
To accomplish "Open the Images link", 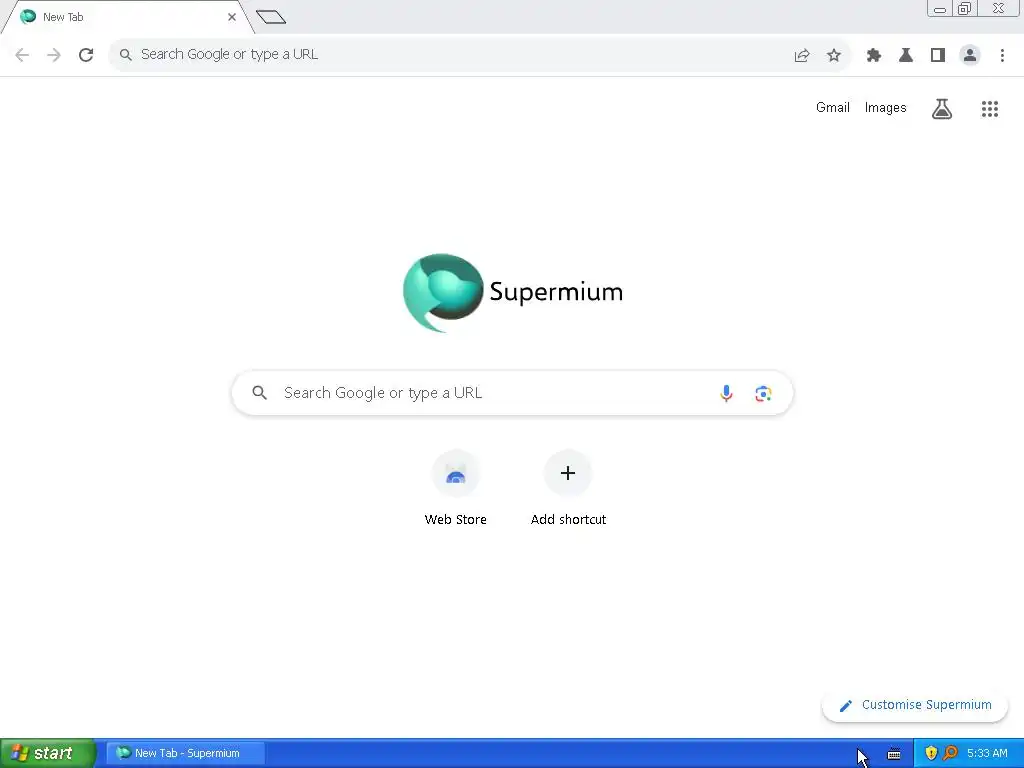I will click(885, 108).
